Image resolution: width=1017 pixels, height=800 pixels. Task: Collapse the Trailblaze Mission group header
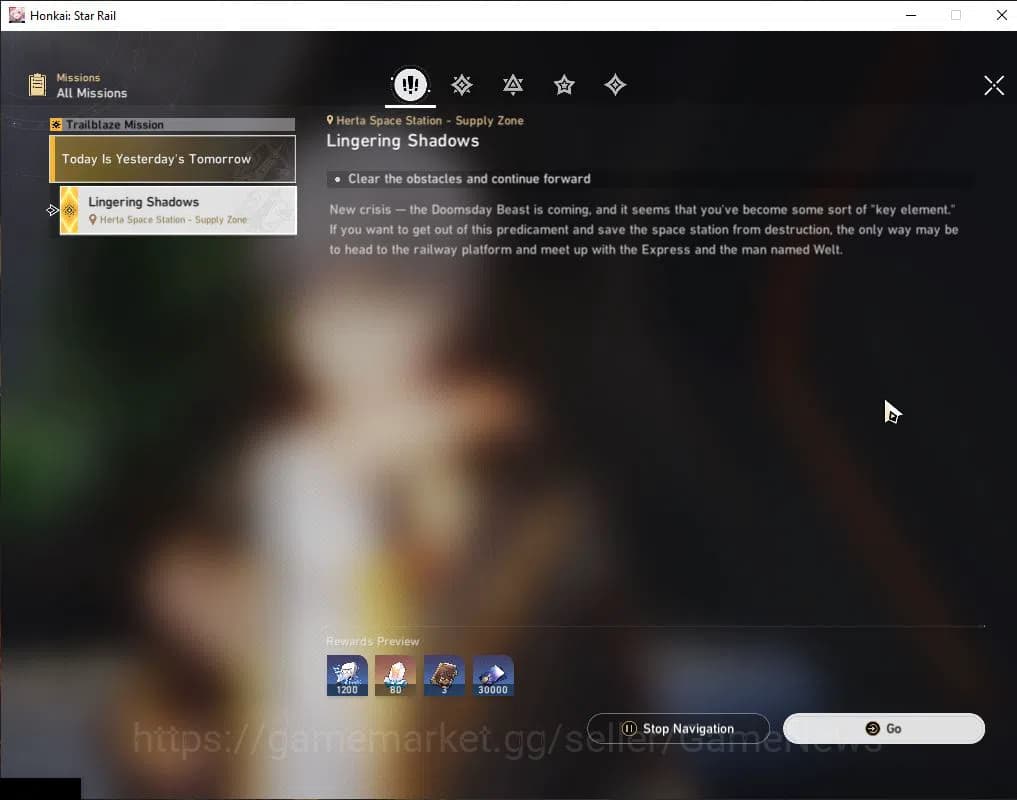pos(172,125)
